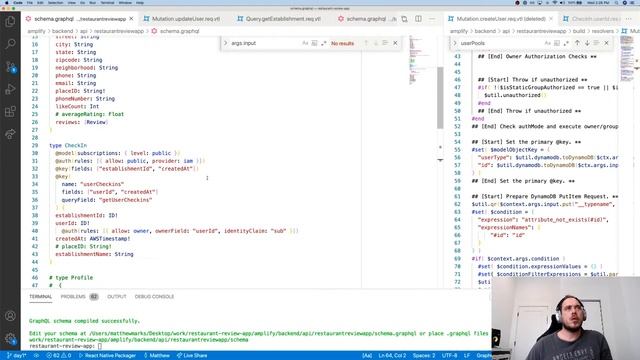Screen dimensions: 640x360
Task: Click previous match arrow in args.input find
Action: 366,43
